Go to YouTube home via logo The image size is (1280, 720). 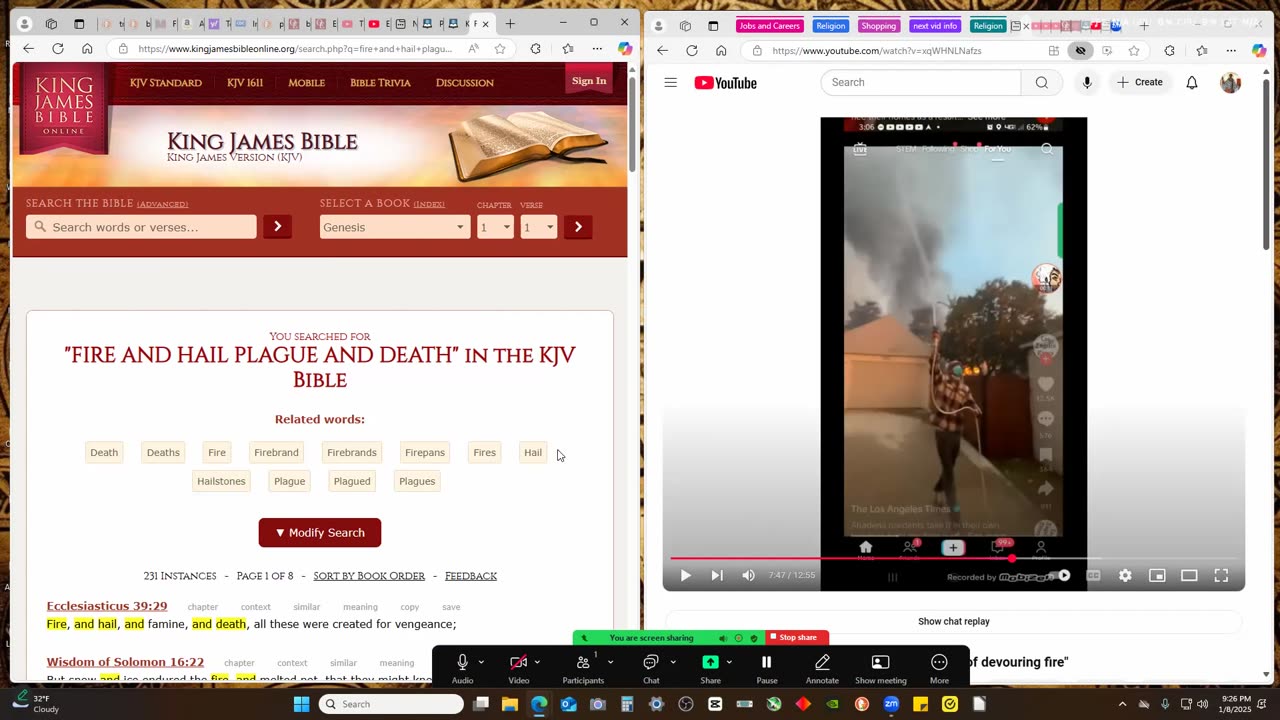pos(726,83)
